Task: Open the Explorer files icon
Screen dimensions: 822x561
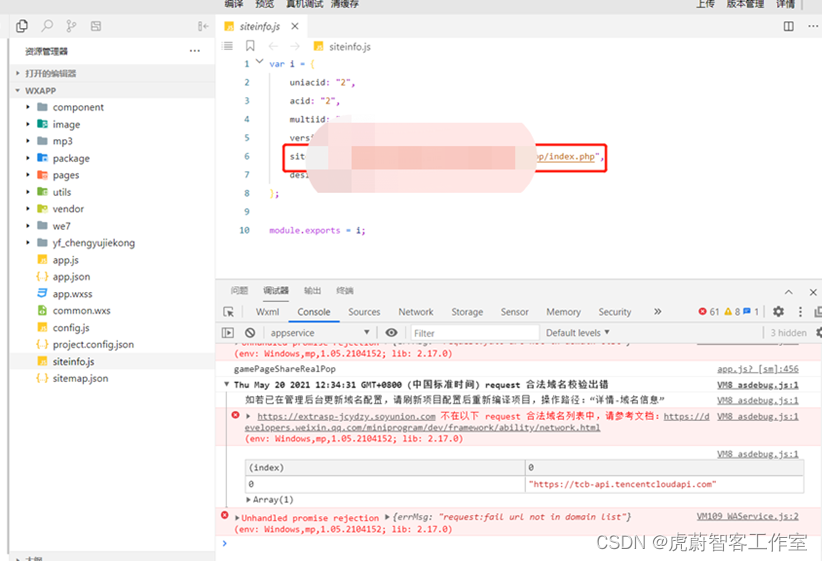Action: [22, 26]
